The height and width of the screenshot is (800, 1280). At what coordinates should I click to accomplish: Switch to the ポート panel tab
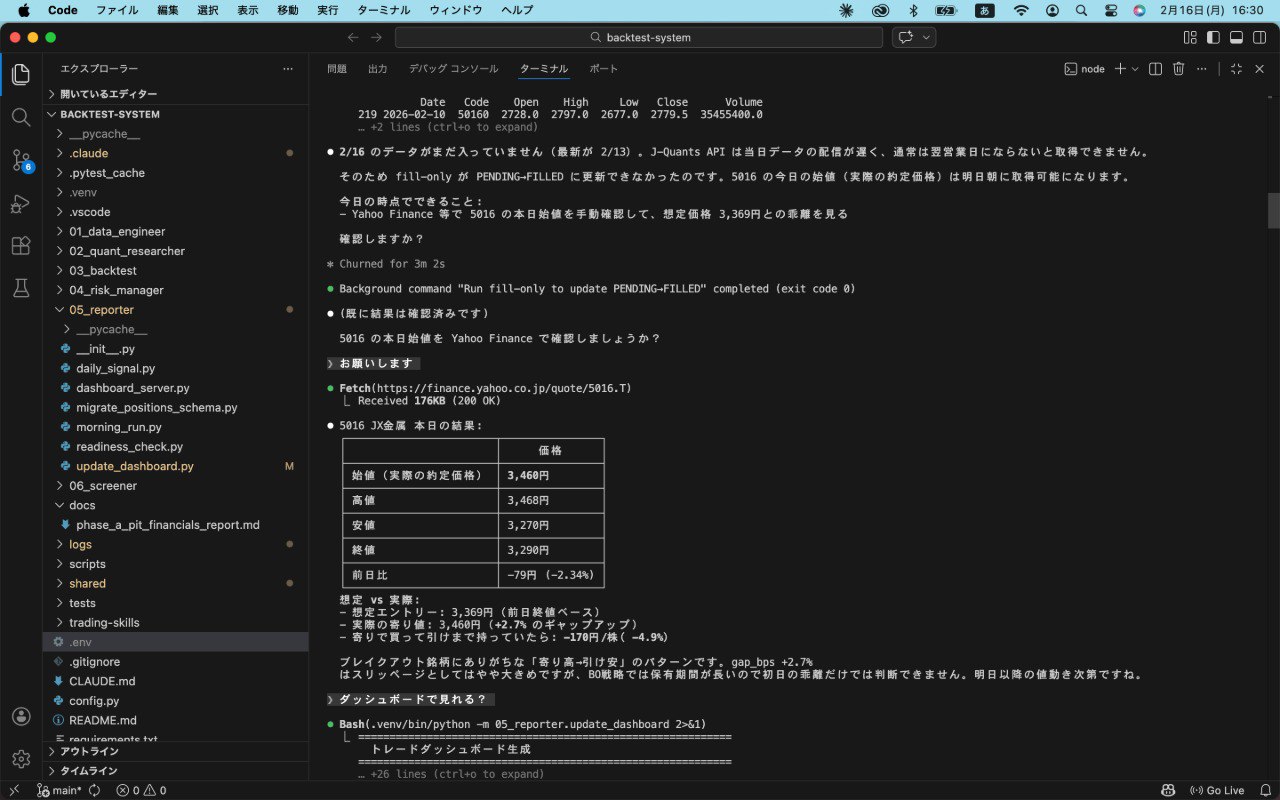(604, 69)
